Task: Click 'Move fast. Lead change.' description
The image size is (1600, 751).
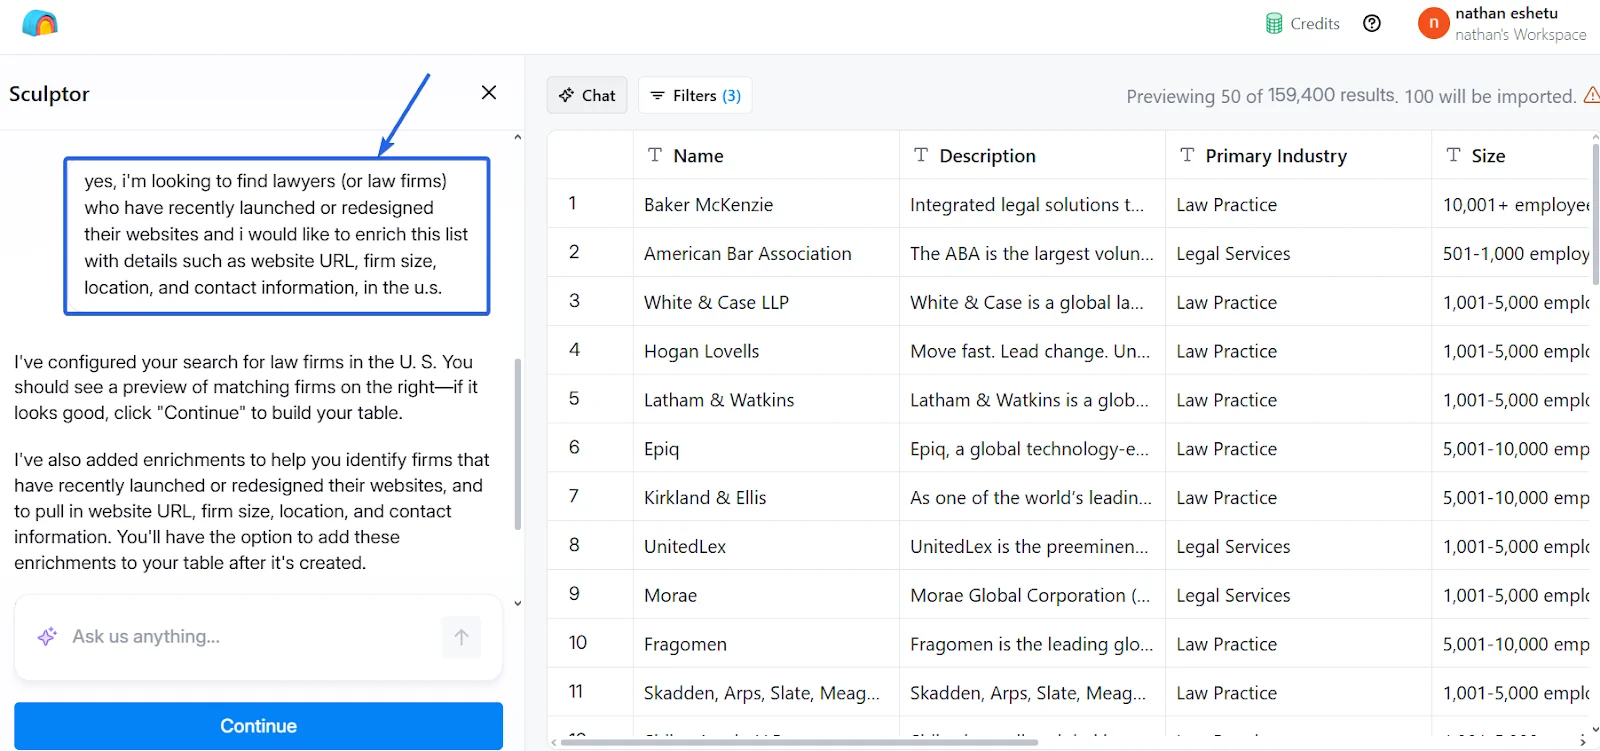Action: pos(1032,351)
